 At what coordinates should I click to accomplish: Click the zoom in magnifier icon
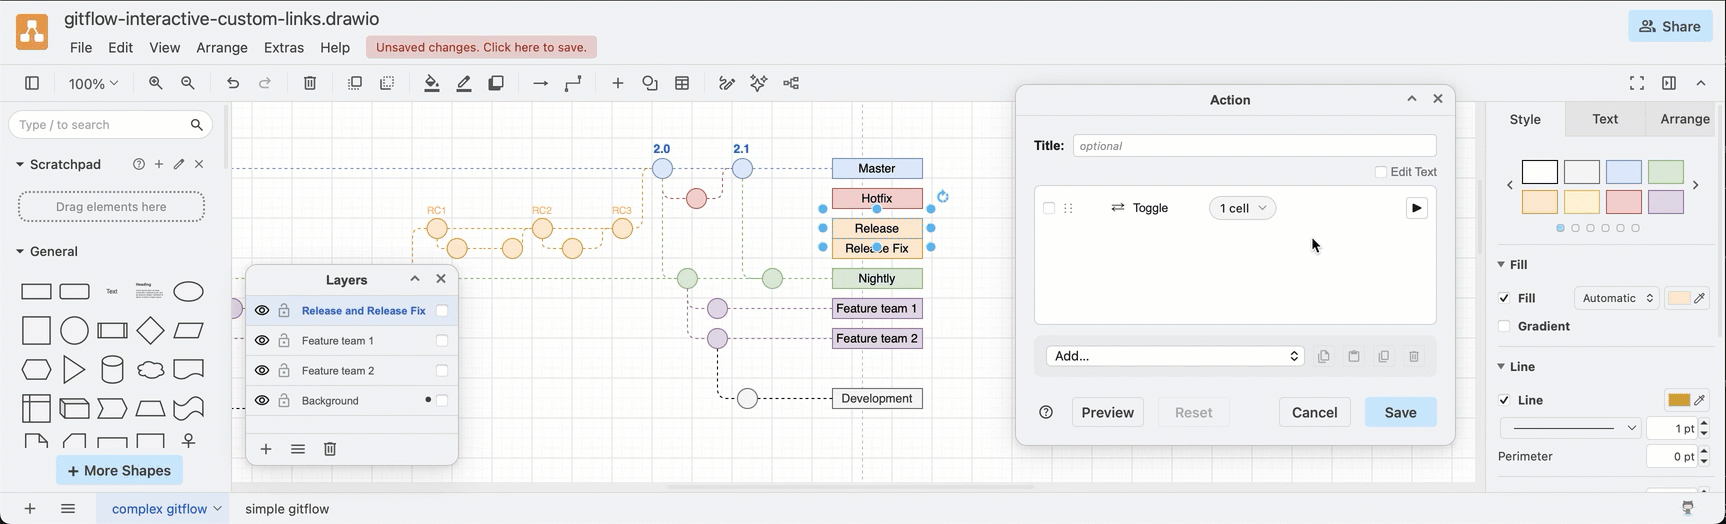(156, 84)
